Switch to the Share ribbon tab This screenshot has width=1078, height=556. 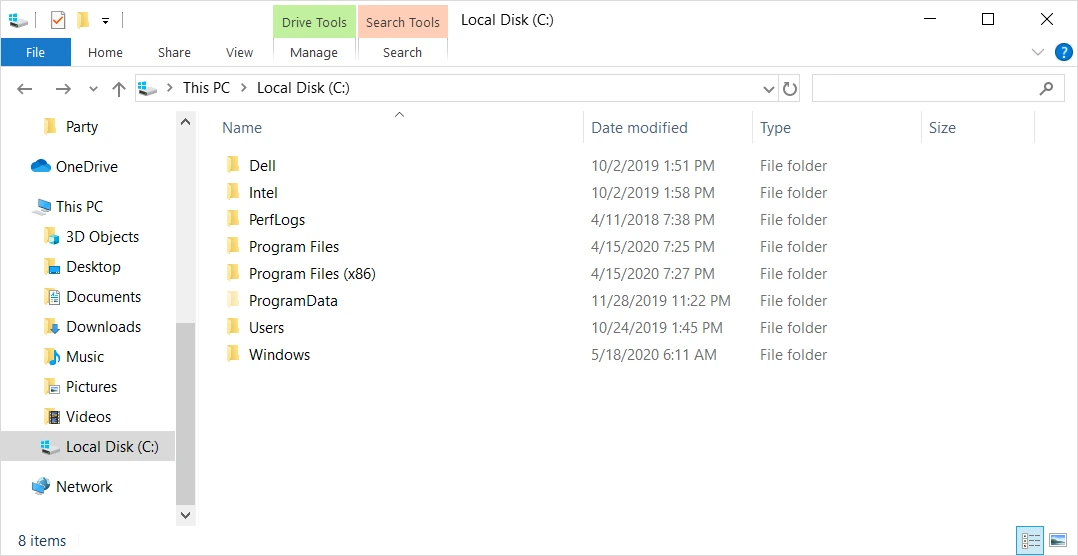(x=174, y=52)
